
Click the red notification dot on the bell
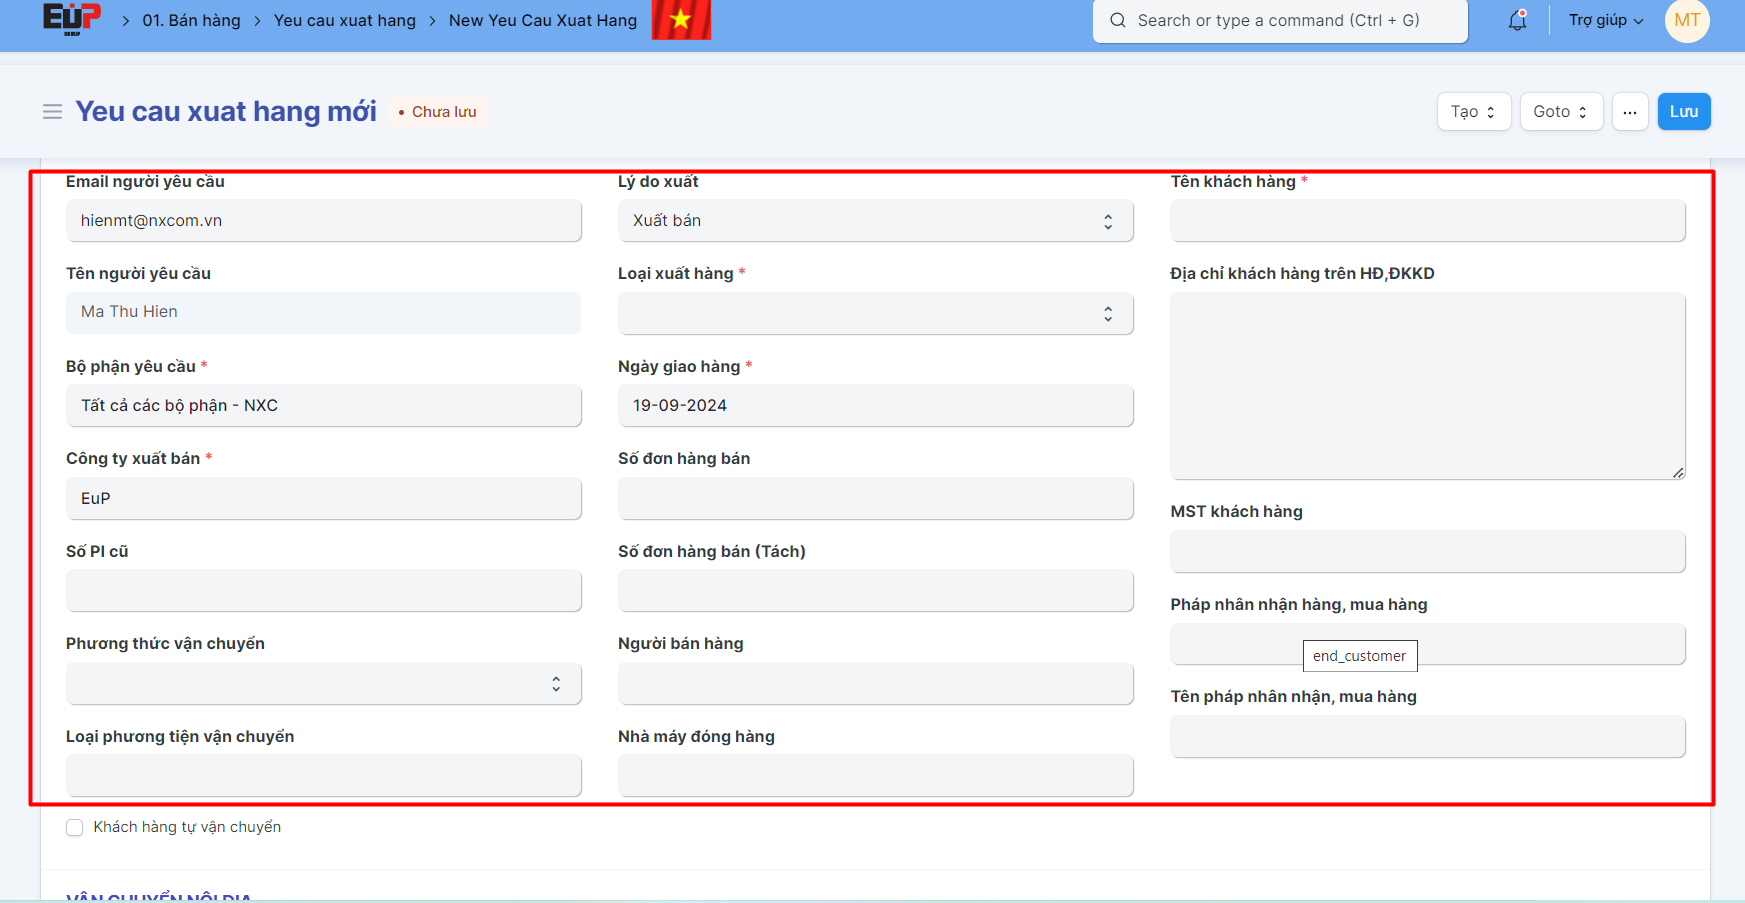1524,11
